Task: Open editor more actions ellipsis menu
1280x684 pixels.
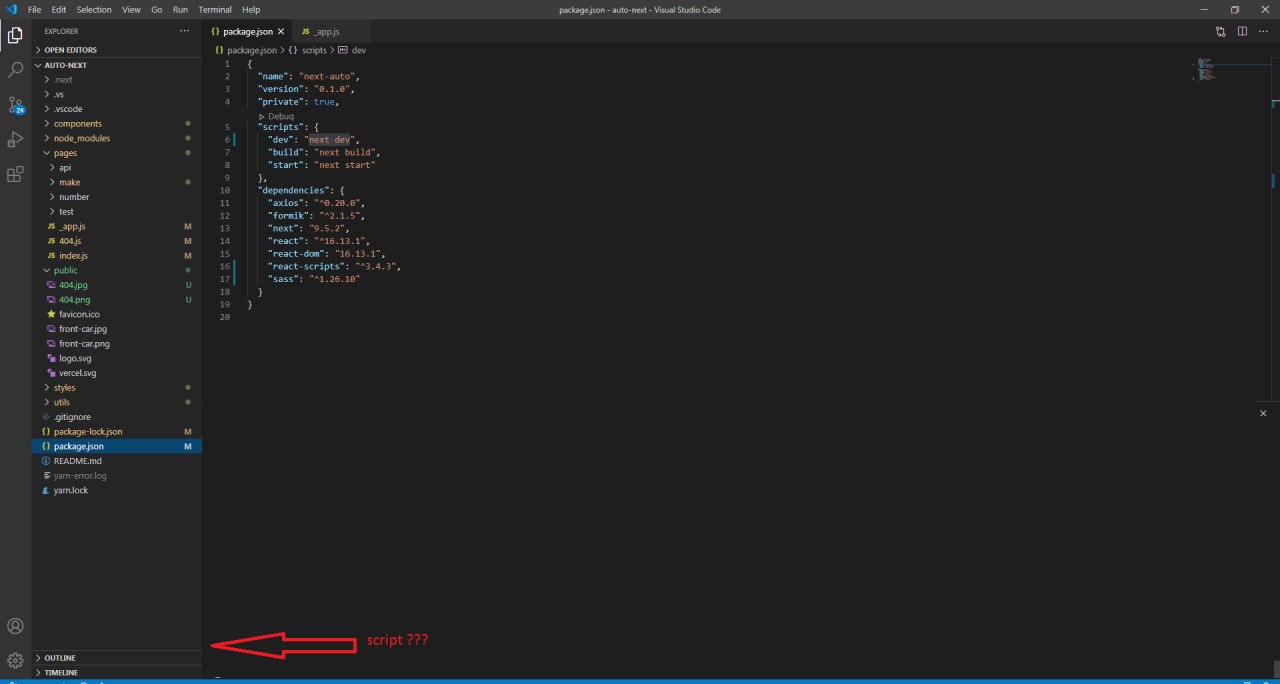Action: pos(1264,31)
